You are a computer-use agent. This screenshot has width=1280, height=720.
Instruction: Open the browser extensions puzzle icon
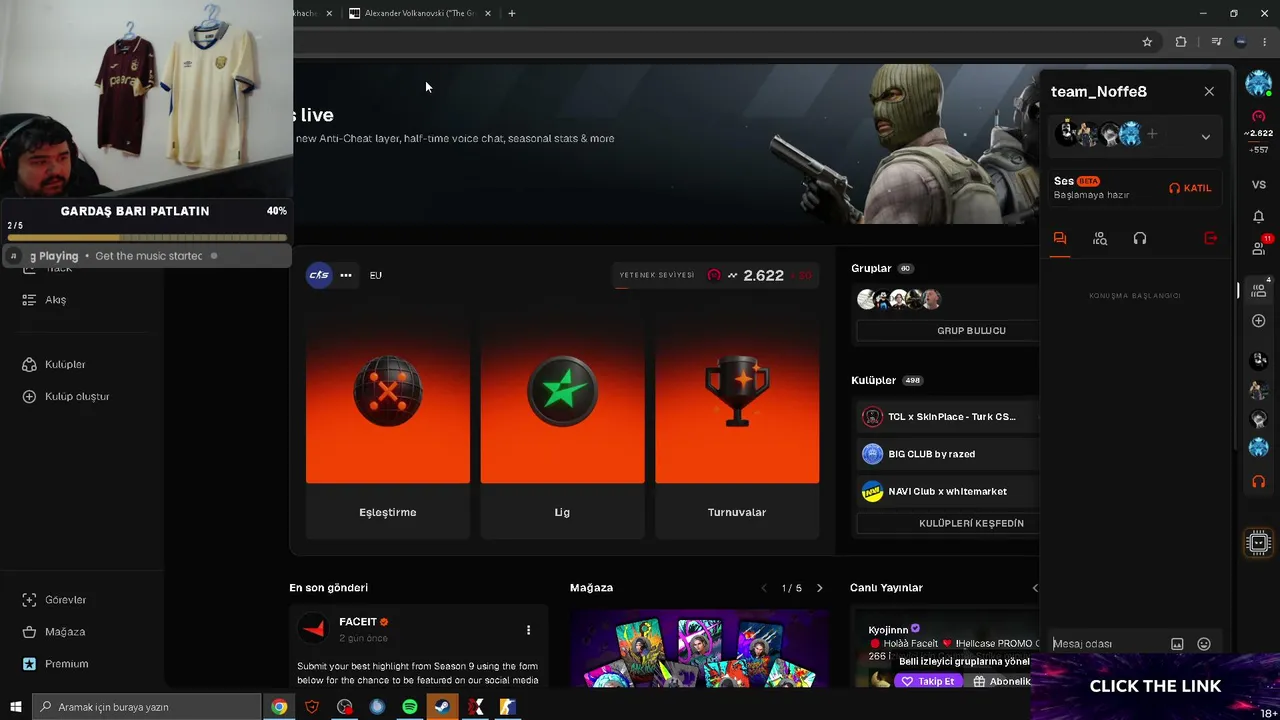coord(1181,42)
